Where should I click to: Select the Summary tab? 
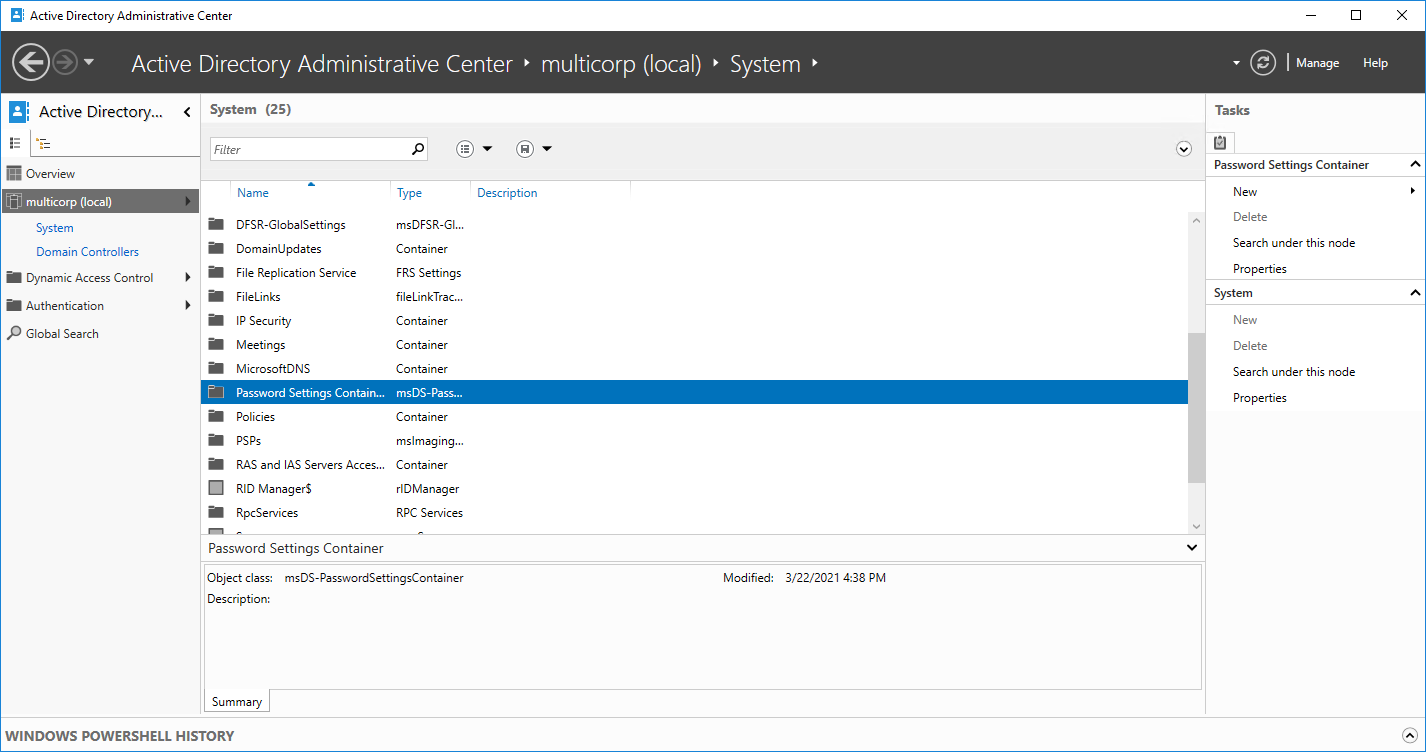point(237,702)
